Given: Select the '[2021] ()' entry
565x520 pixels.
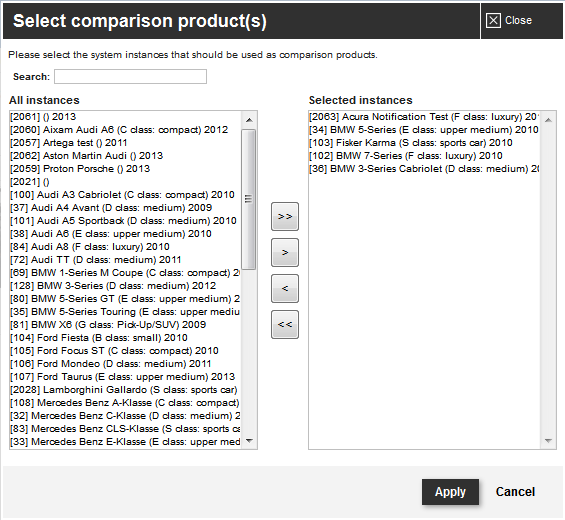Looking at the screenshot, I should click(x=125, y=182).
